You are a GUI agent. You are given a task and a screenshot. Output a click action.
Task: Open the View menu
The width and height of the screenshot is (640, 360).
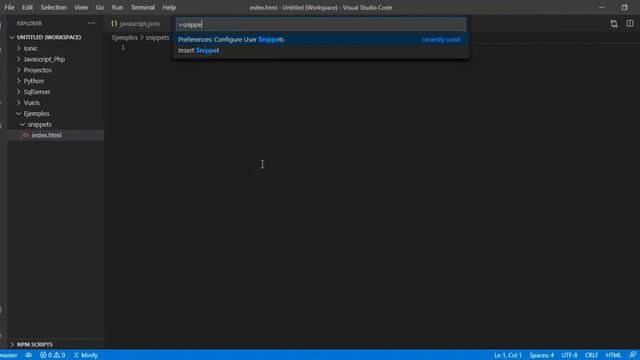pyautogui.click(x=81, y=7)
